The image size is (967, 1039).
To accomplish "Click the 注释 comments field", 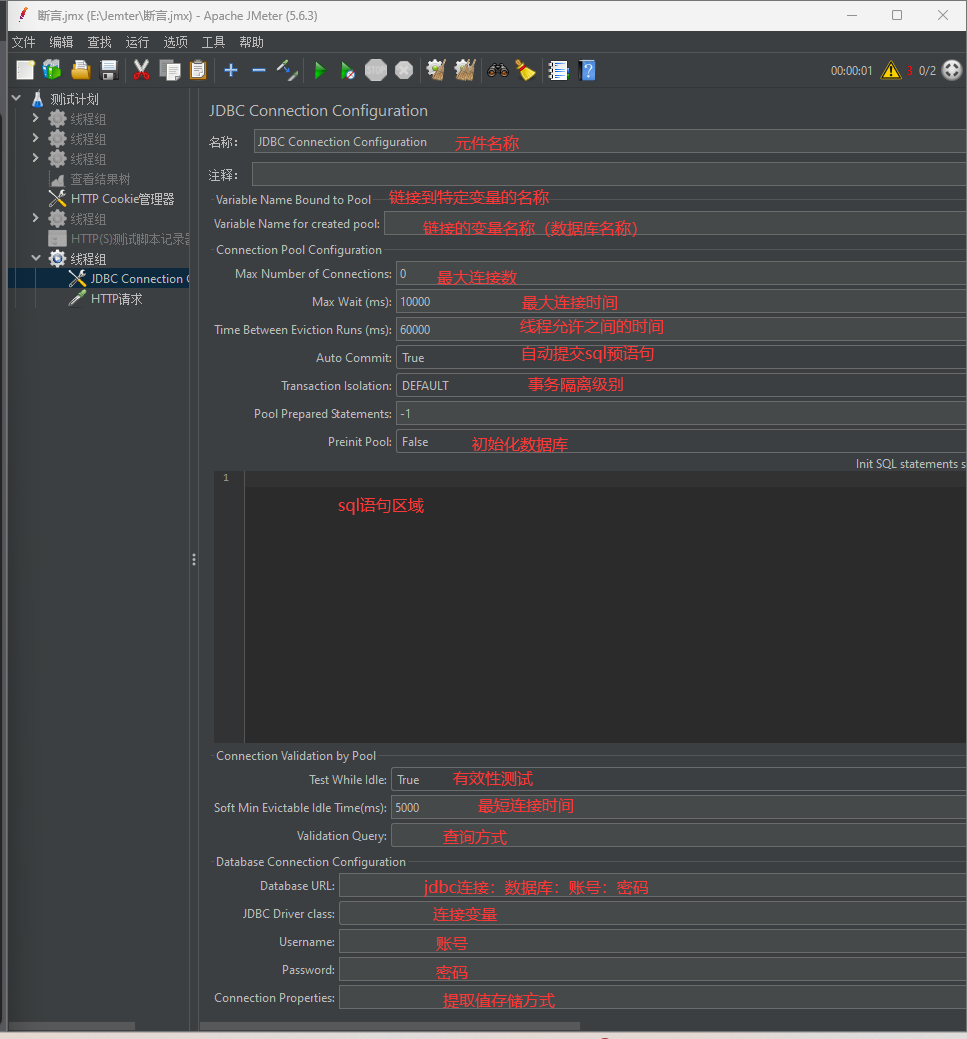I will click(x=609, y=174).
